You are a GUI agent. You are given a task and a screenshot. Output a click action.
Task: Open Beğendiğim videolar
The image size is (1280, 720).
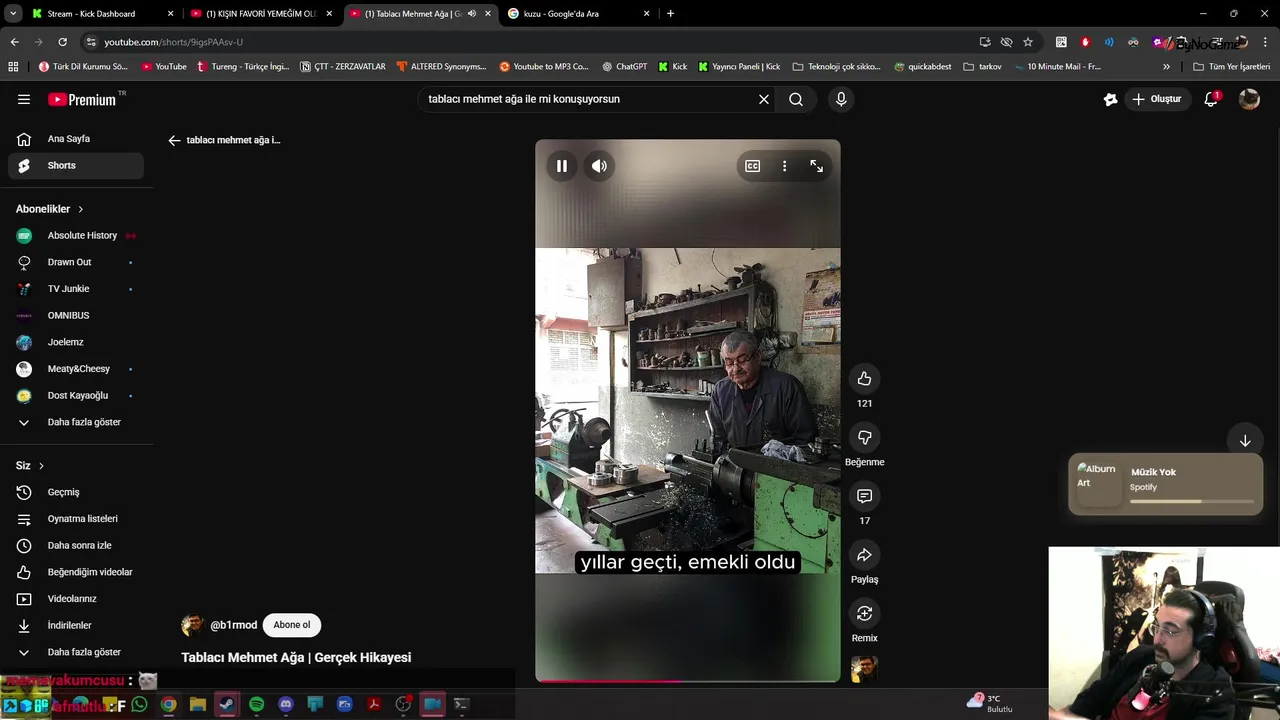(x=76, y=572)
